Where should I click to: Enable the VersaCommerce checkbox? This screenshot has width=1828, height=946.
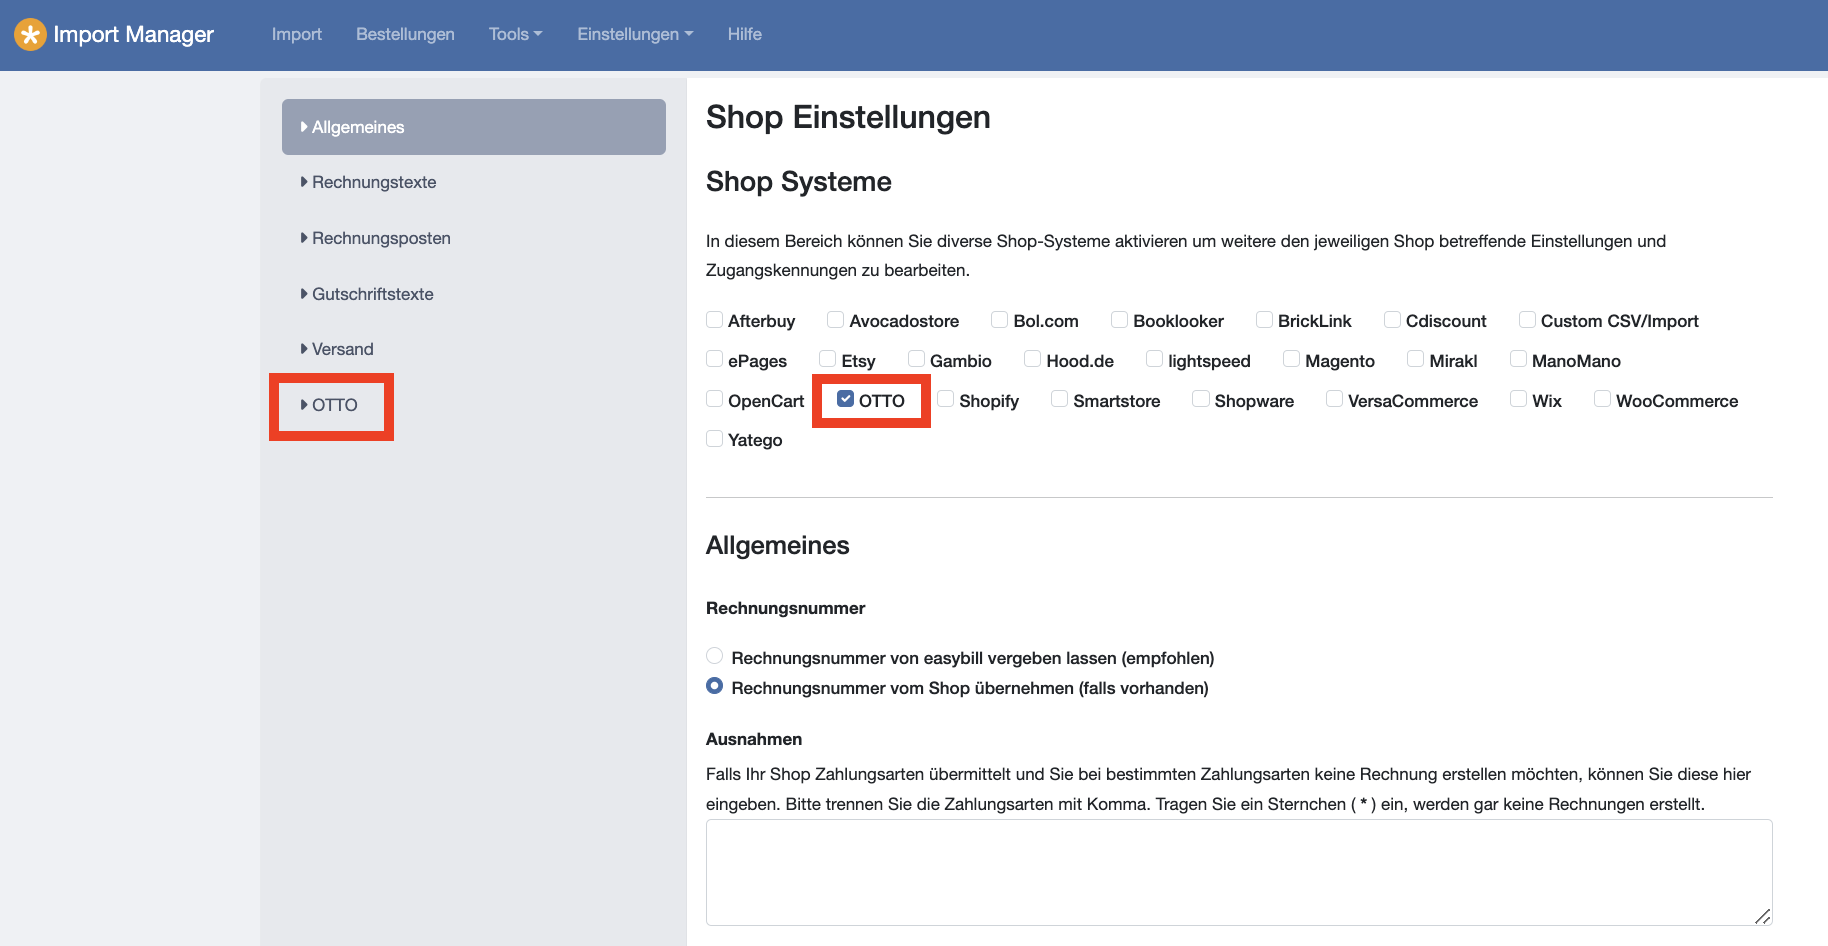click(x=1335, y=399)
